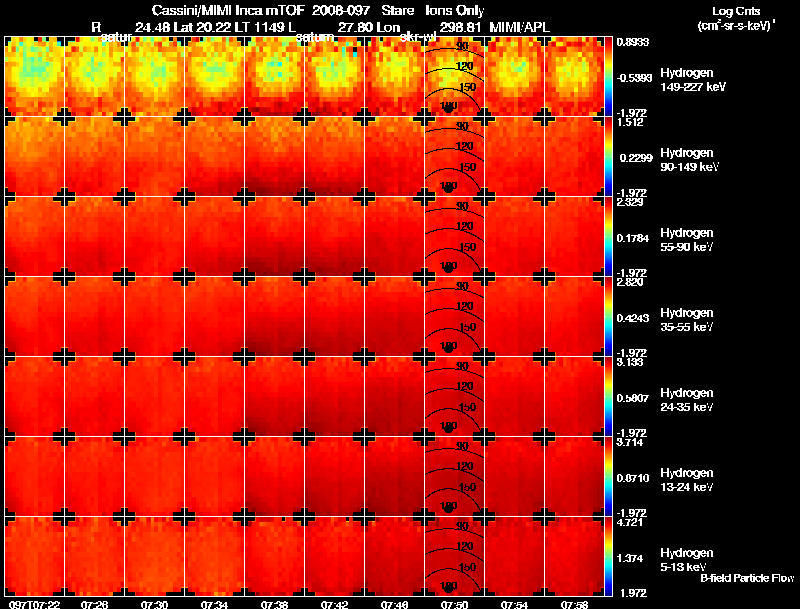
Task: Select the 5-13 keV image at 07:38
Action: 274,557
